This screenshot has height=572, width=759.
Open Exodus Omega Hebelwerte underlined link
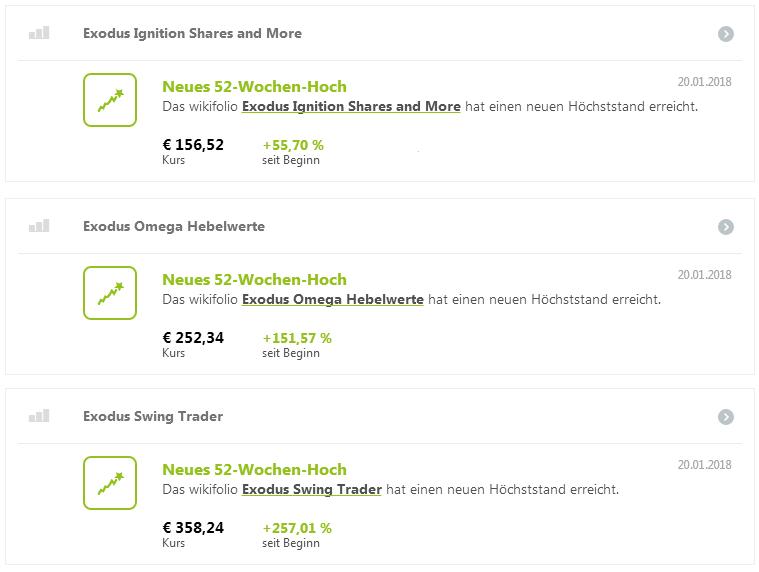pyautogui.click(x=332, y=299)
